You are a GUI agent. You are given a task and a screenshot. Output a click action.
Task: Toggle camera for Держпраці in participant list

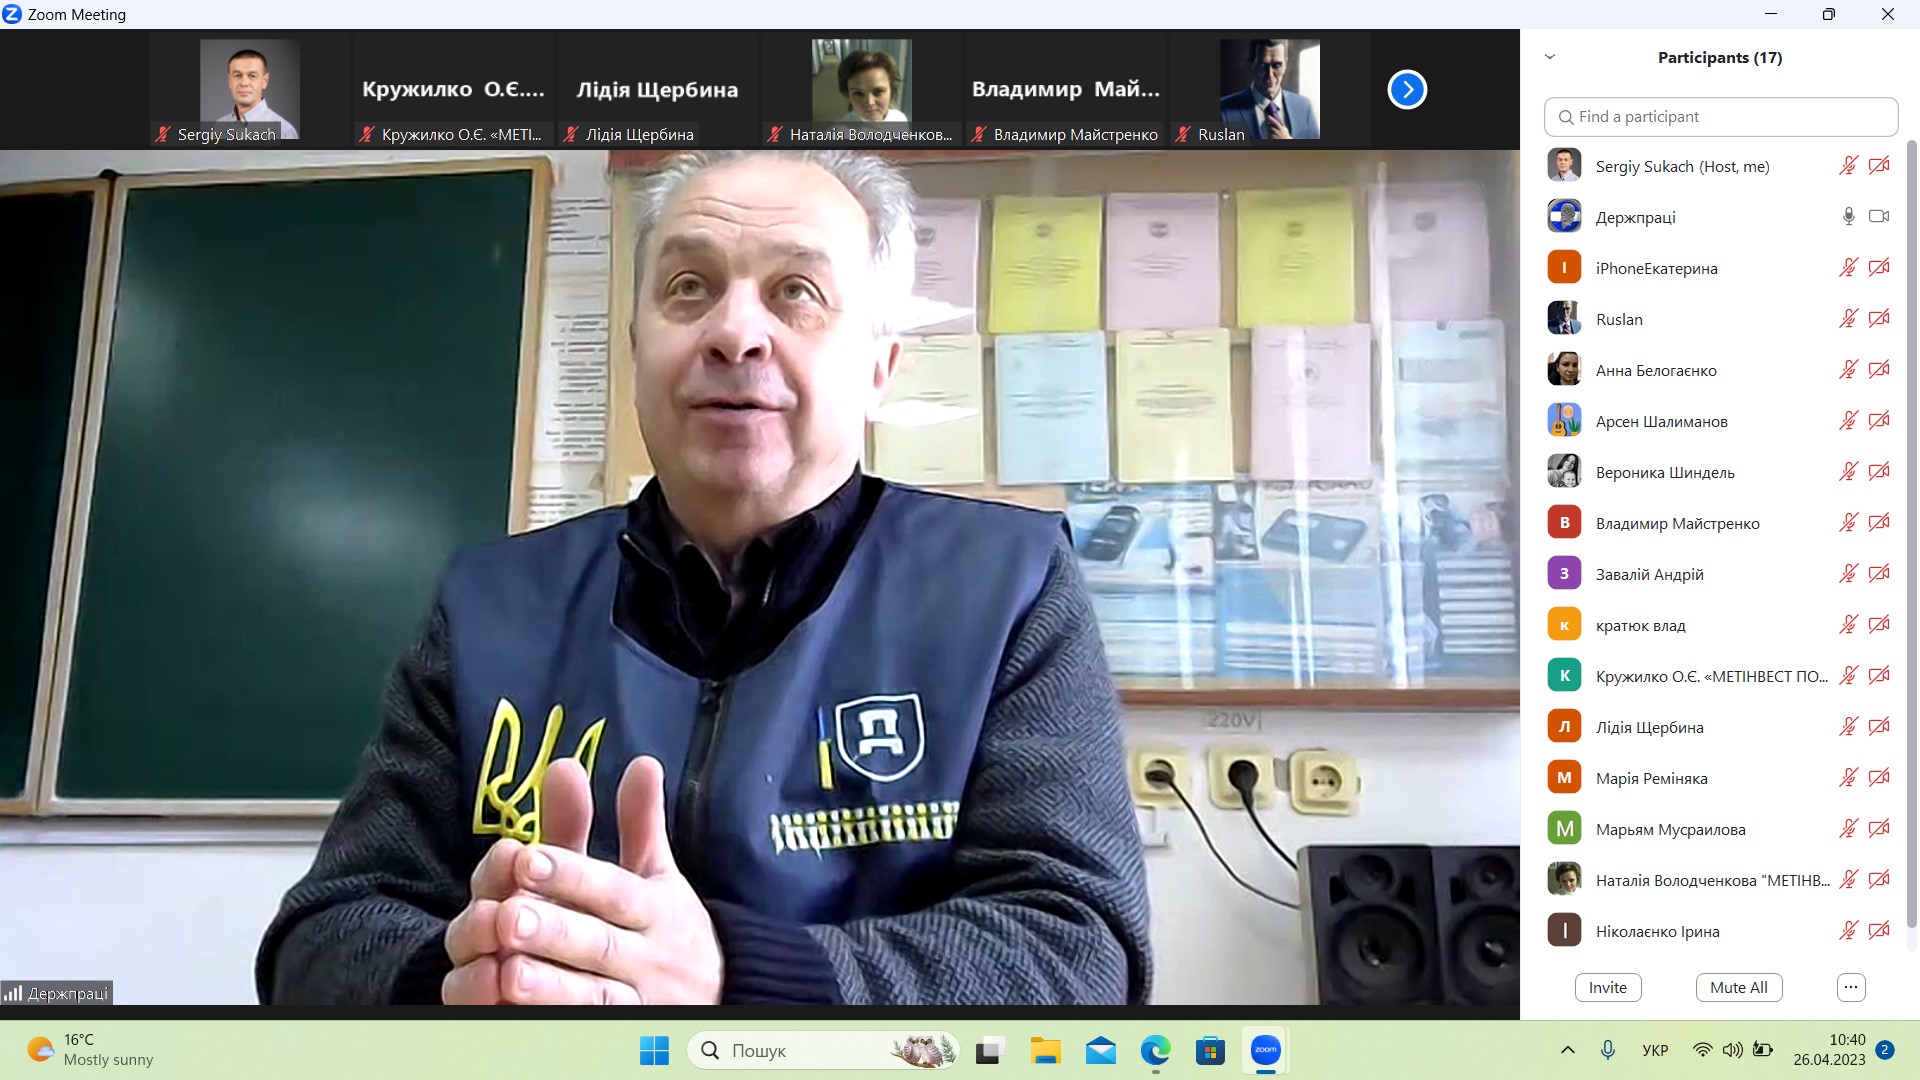point(1879,216)
